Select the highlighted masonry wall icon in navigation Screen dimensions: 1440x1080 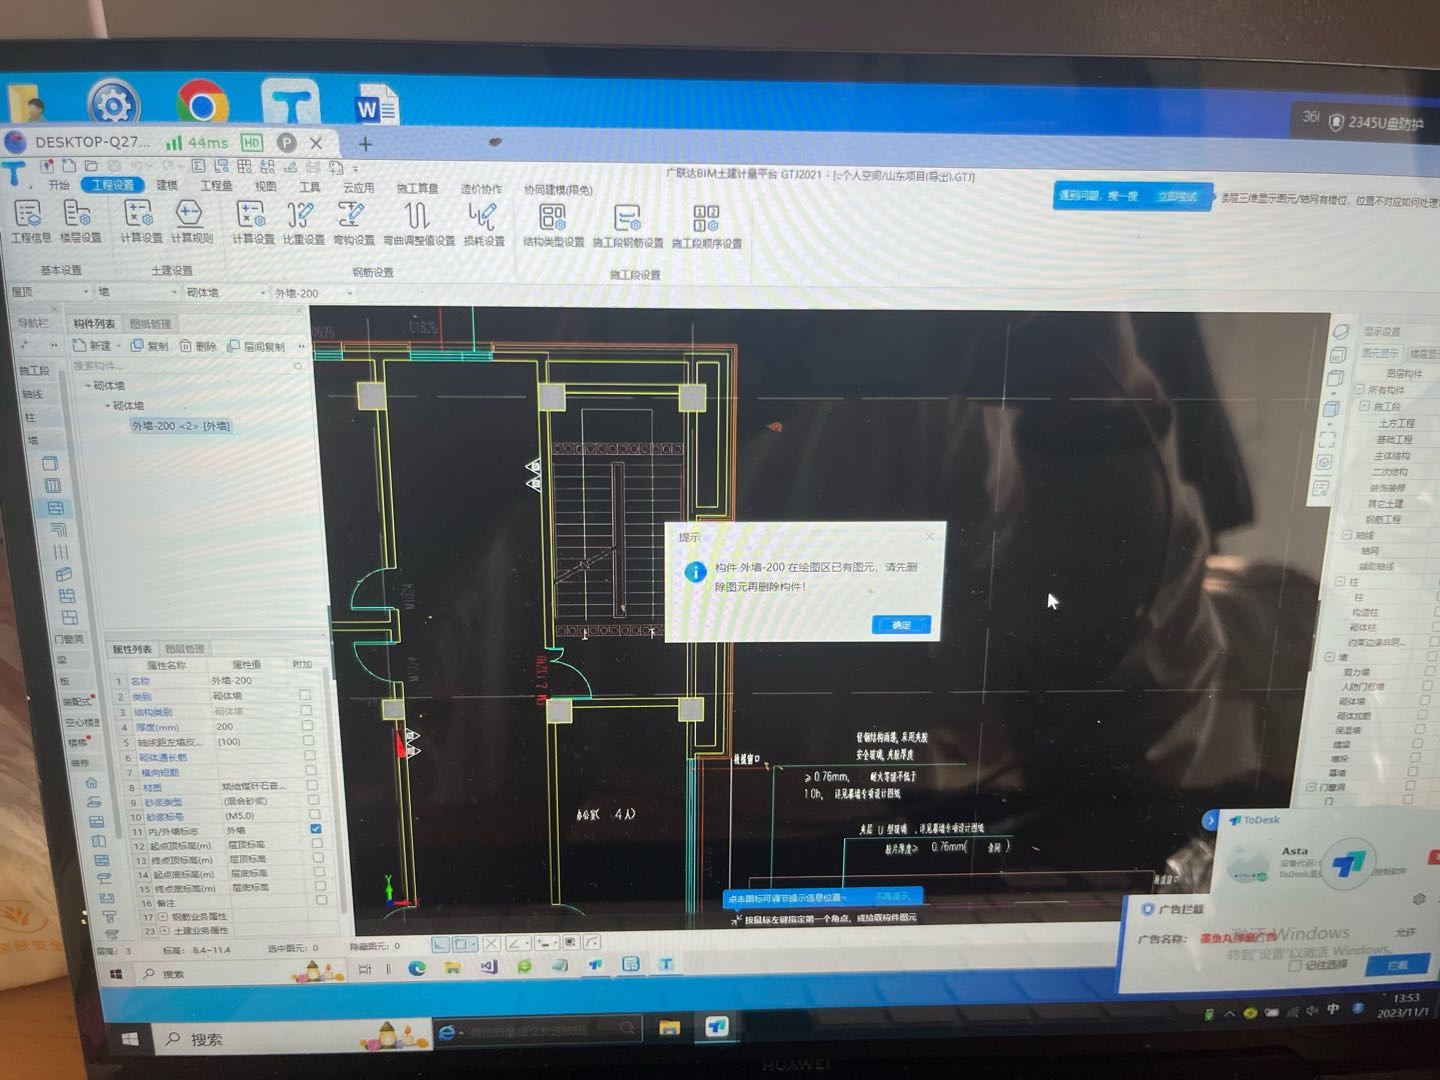(x=55, y=508)
